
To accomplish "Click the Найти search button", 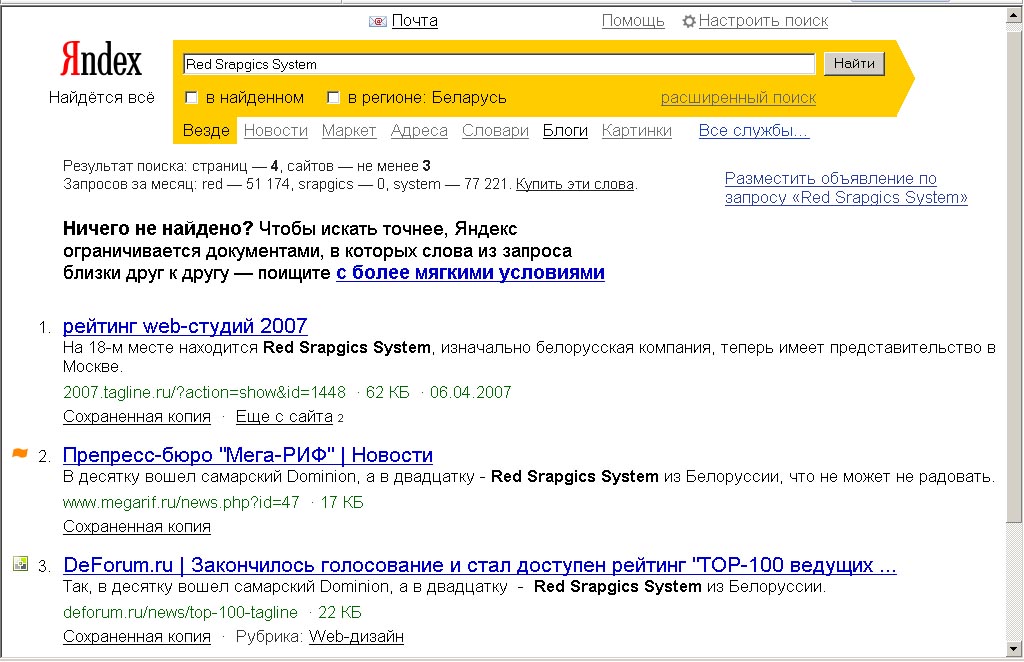I will [854, 63].
